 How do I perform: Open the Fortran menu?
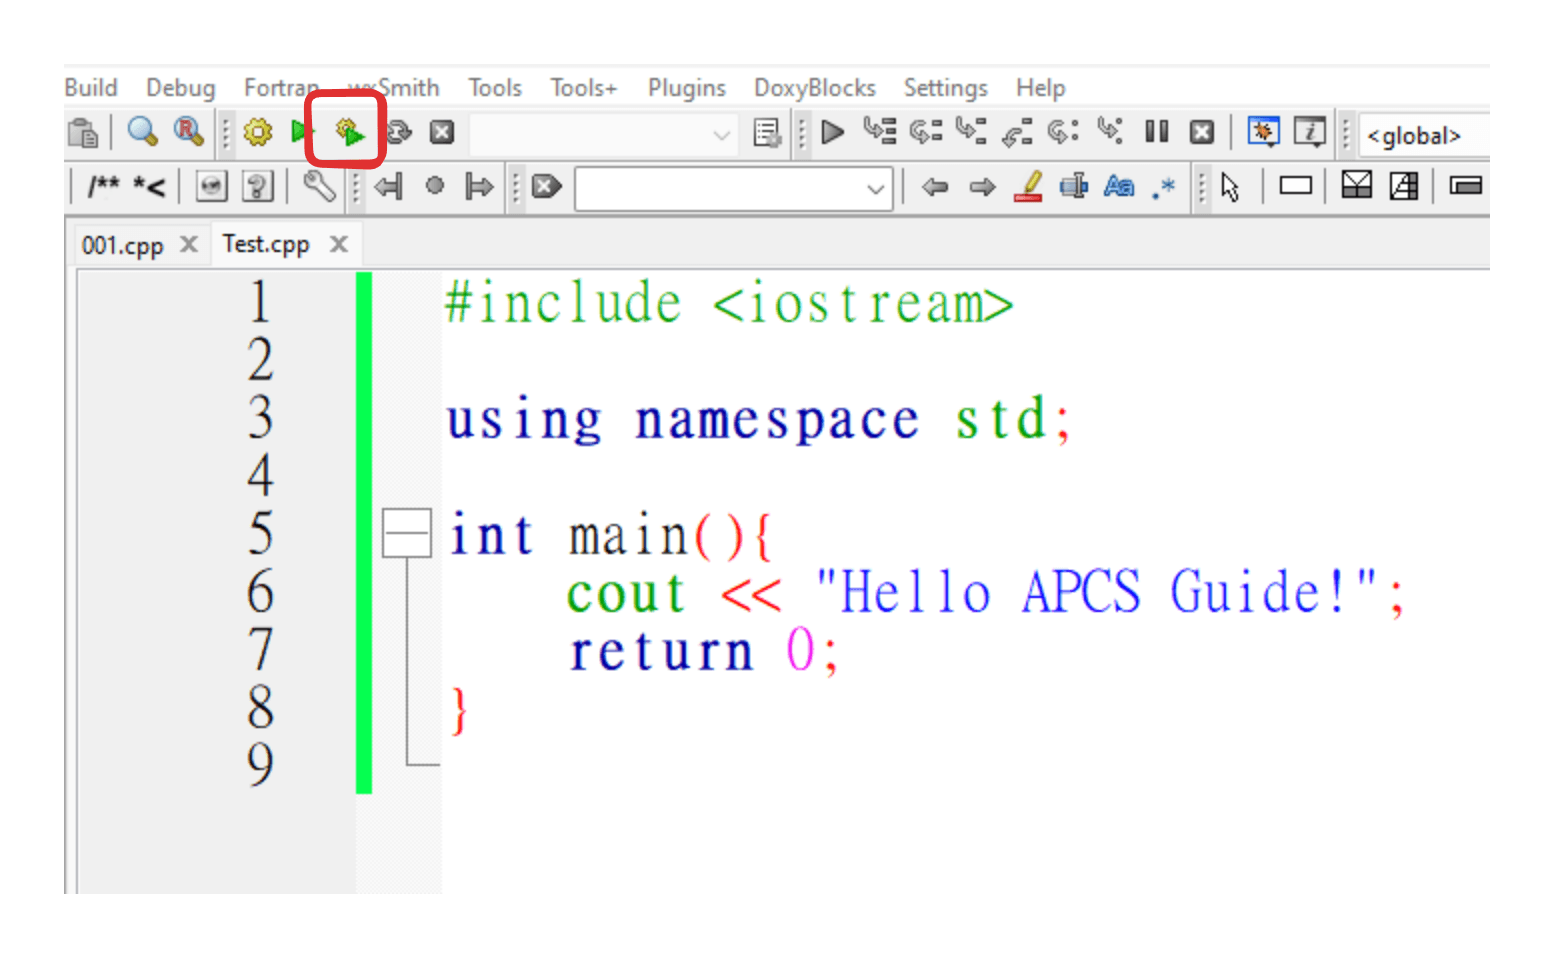pyautogui.click(x=281, y=88)
